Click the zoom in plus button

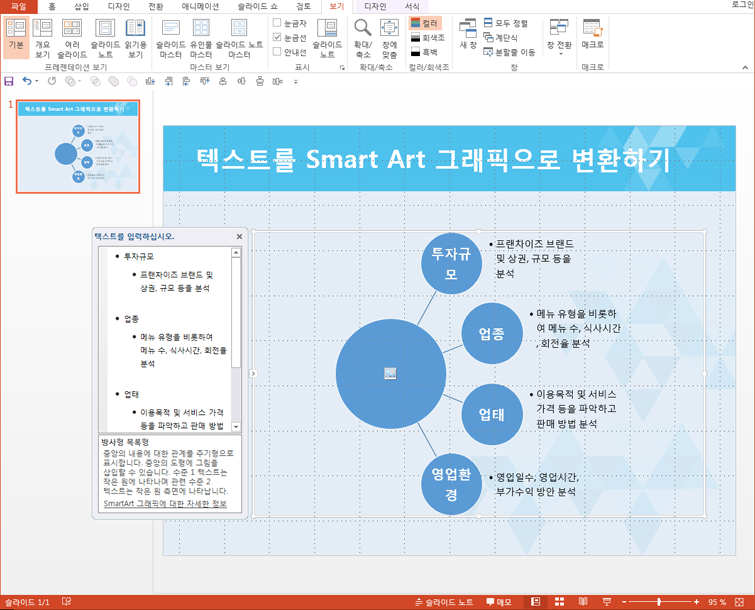(696, 602)
